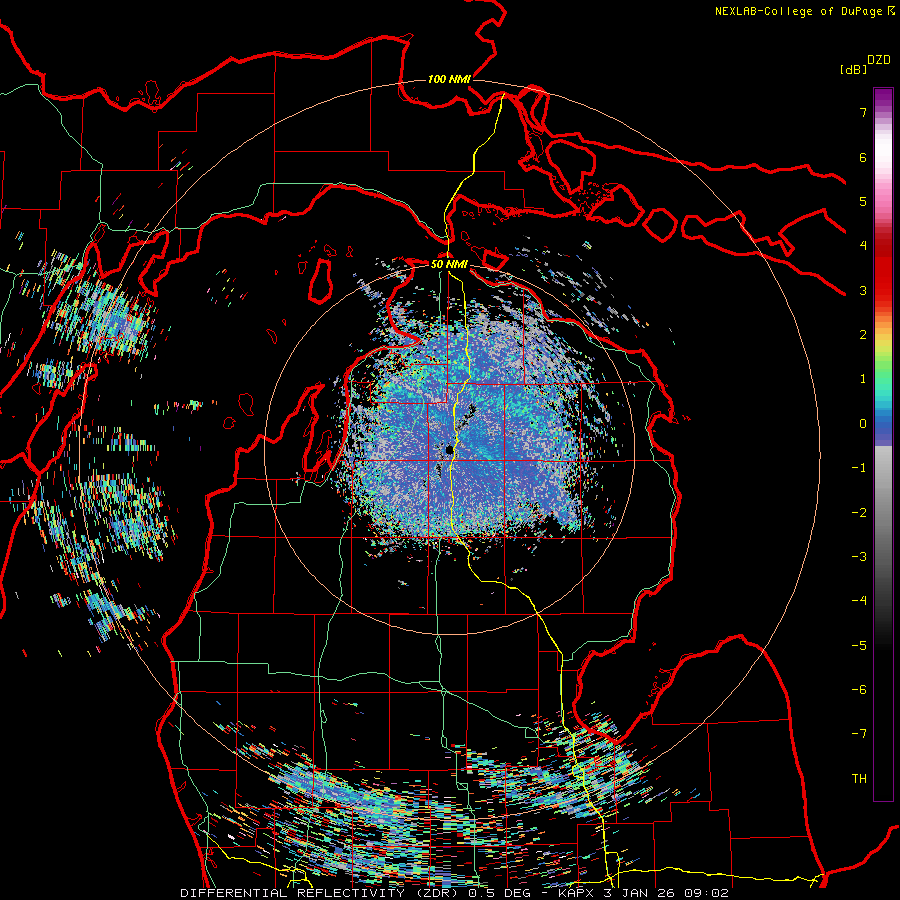Click the 50 NMI range ring label
The width and height of the screenshot is (900, 900).
pos(449,264)
